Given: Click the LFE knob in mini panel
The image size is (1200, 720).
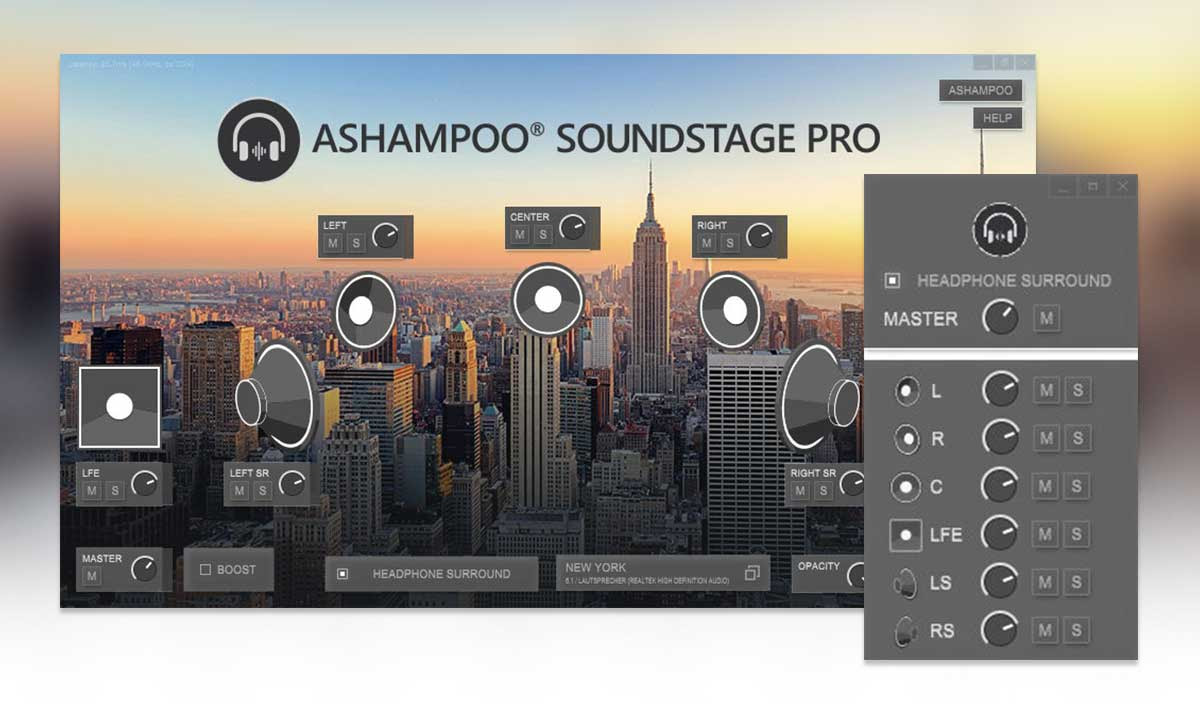Looking at the screenshot, I should tap(1000, 533).
